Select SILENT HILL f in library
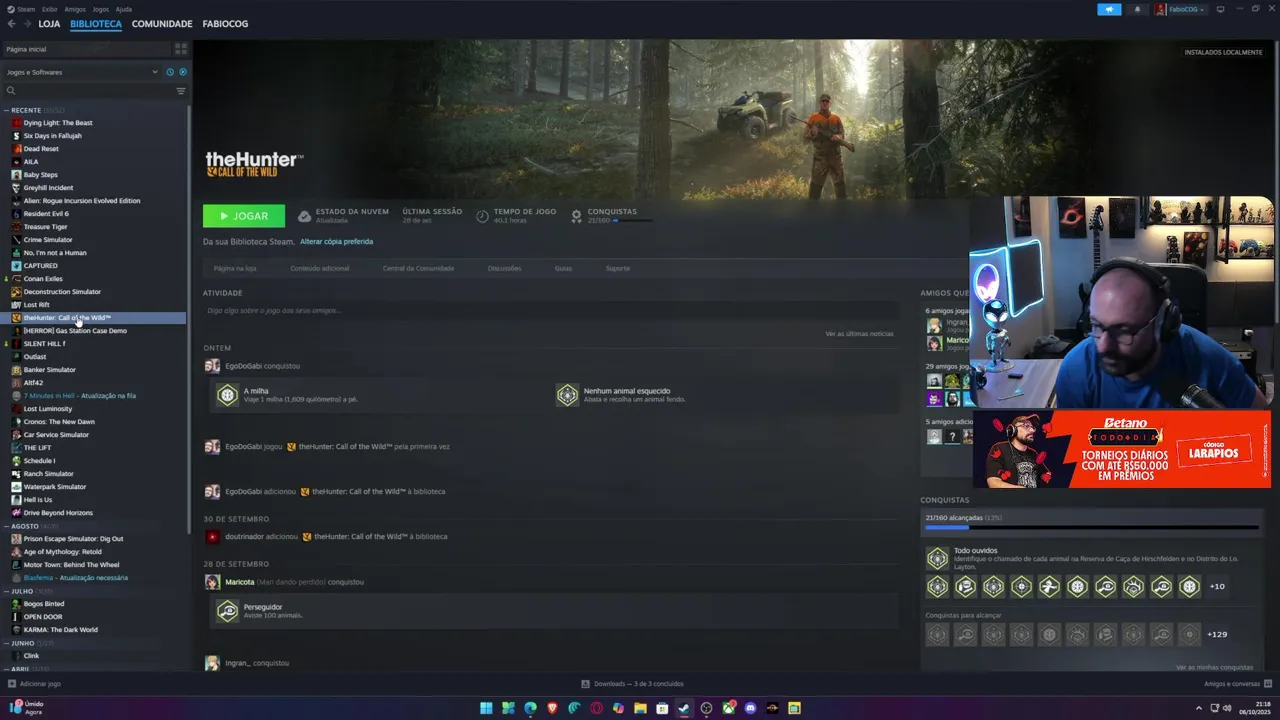 [44, 344]
